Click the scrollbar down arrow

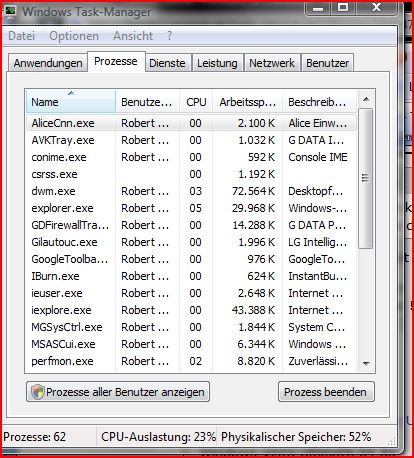(366, 364)
